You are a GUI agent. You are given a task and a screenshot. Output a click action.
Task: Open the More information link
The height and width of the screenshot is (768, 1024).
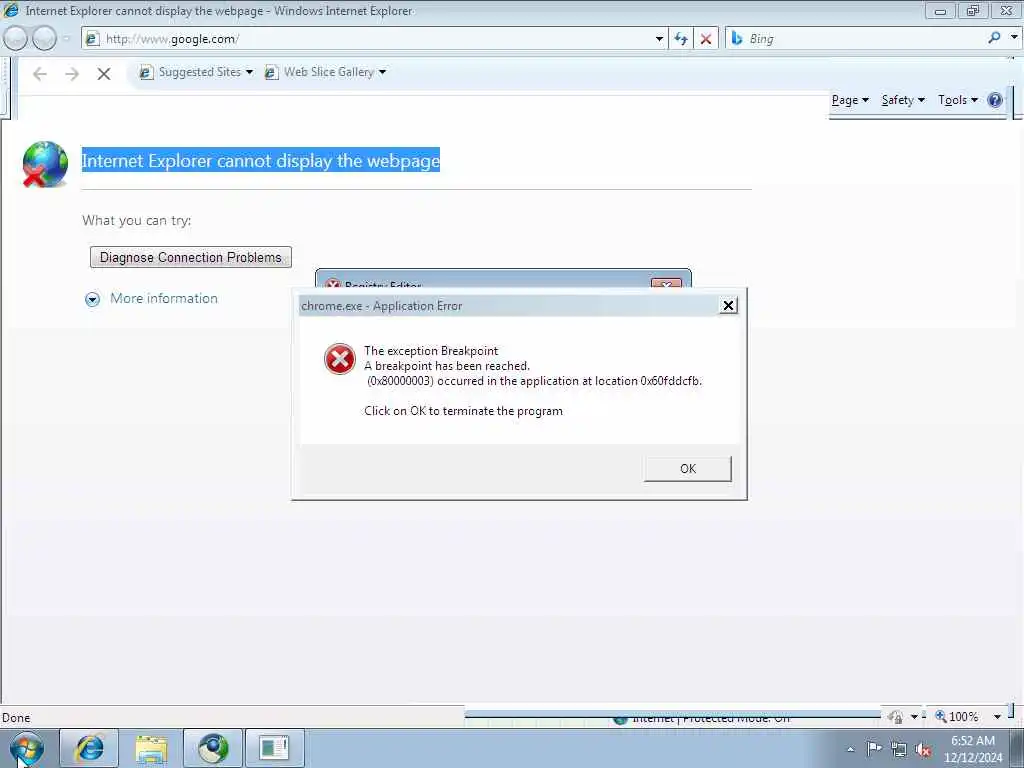click(164, 298)
